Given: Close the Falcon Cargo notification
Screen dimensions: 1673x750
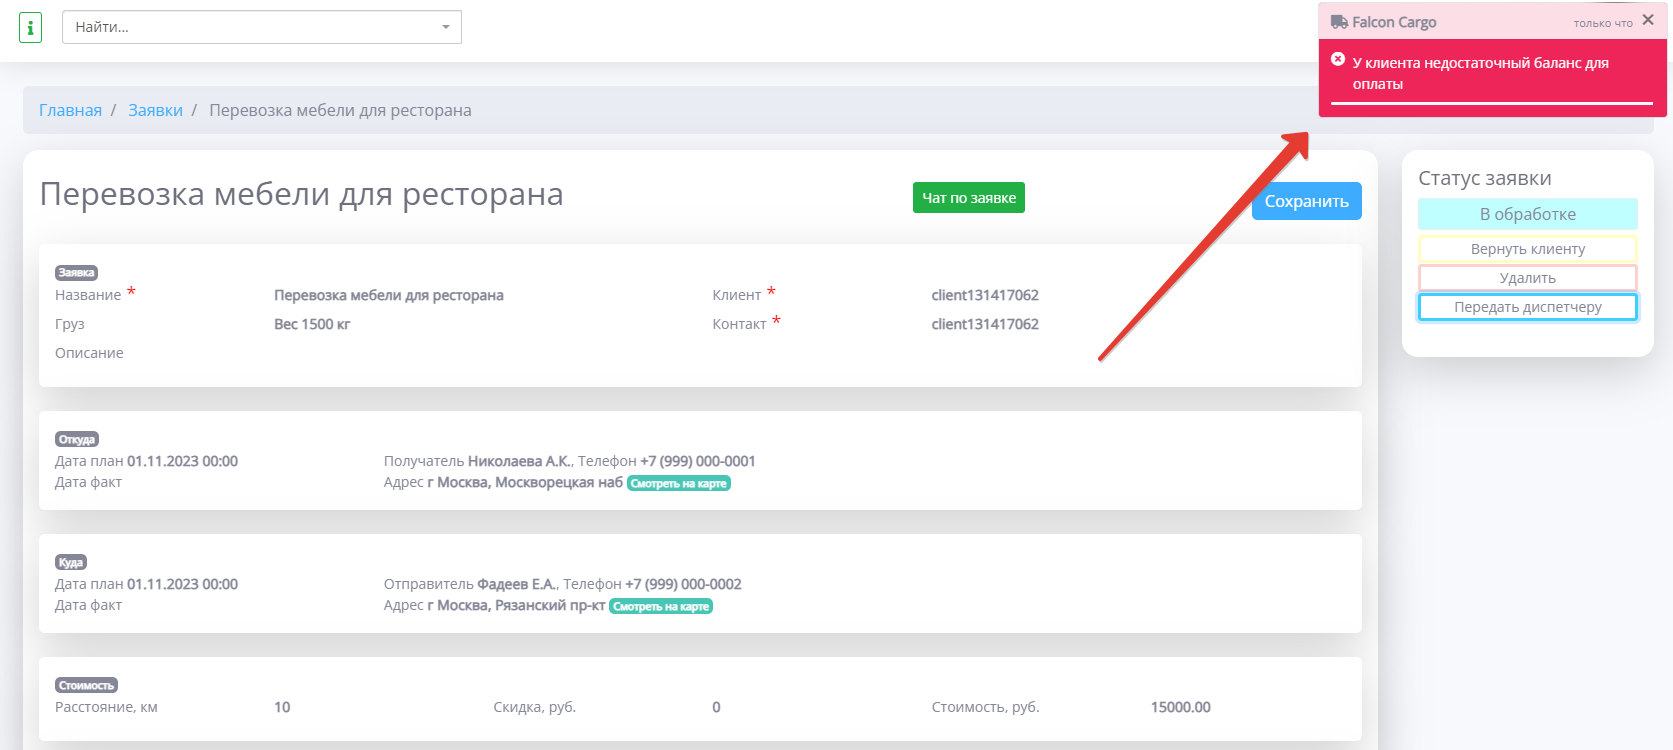Looking at the screenshot, I should 1648,20.
